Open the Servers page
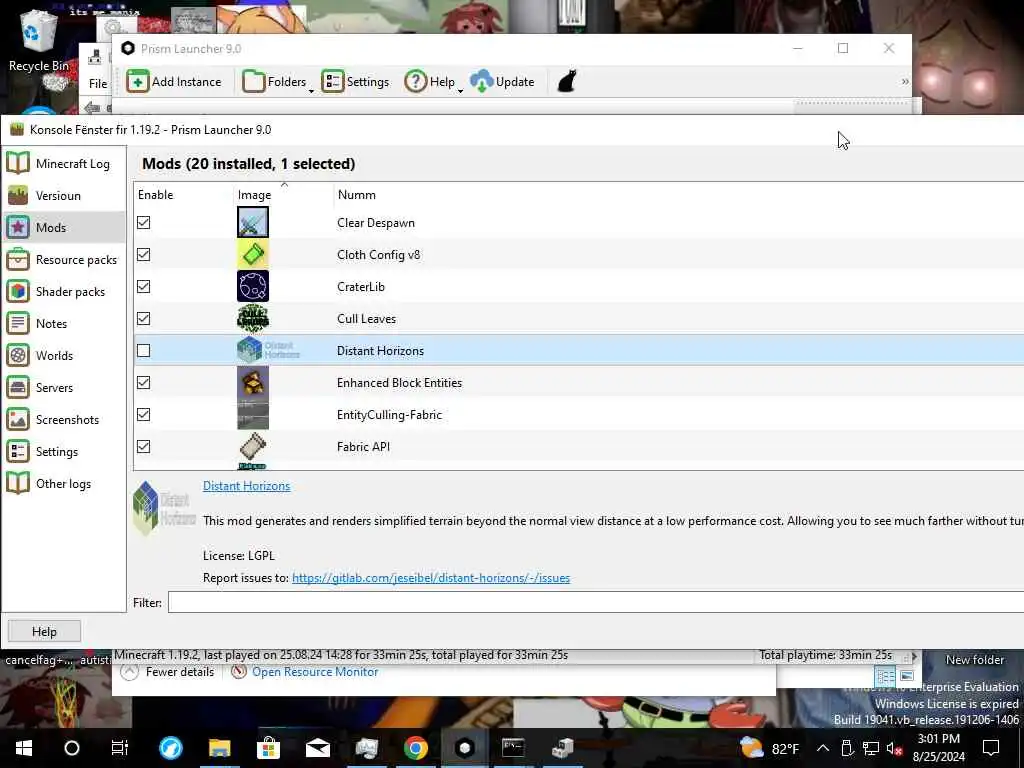Viewport: 1024px width, 768px height. coord(63,388)
